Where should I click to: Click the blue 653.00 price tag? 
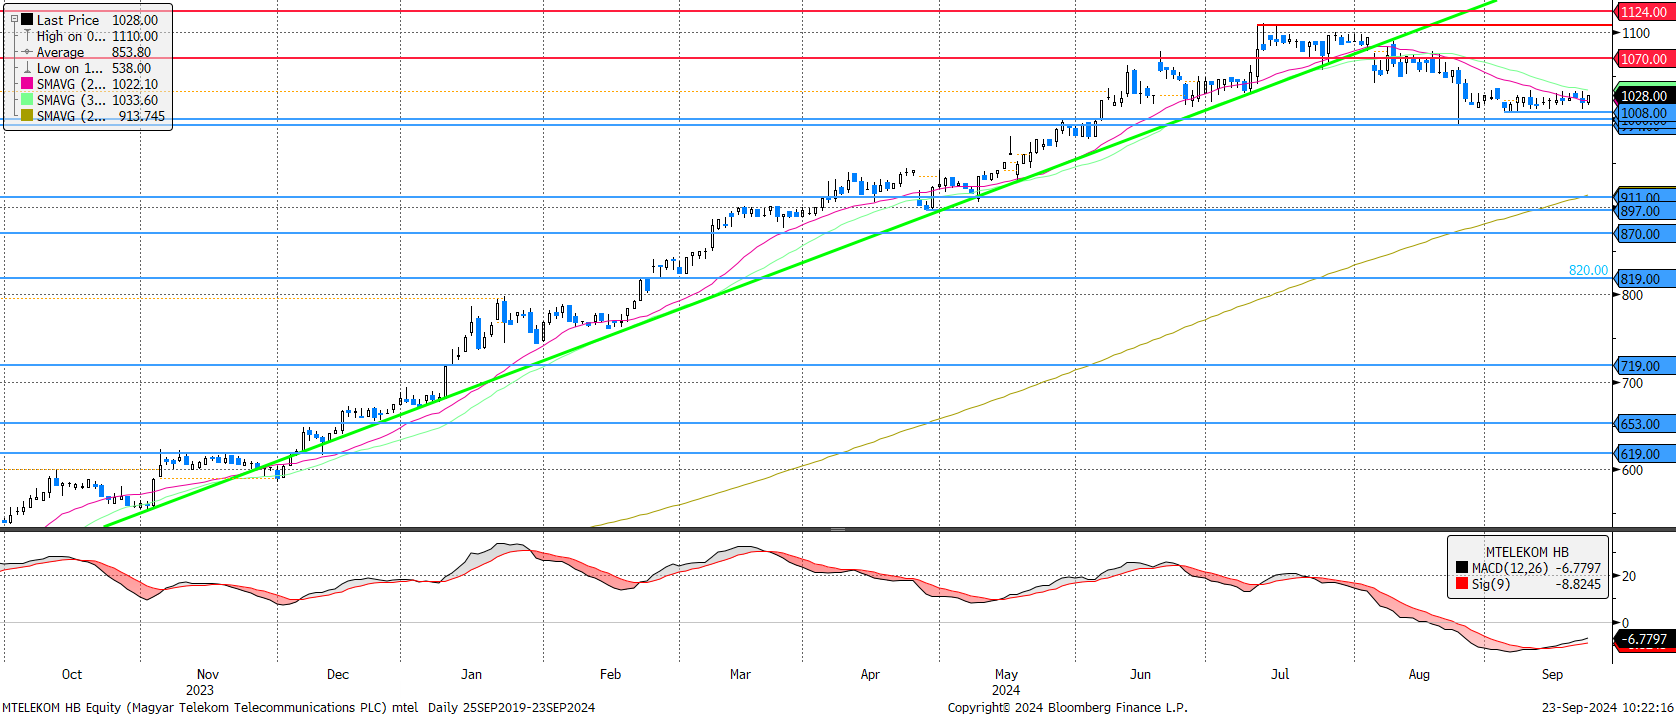[x=1645, y=424]
